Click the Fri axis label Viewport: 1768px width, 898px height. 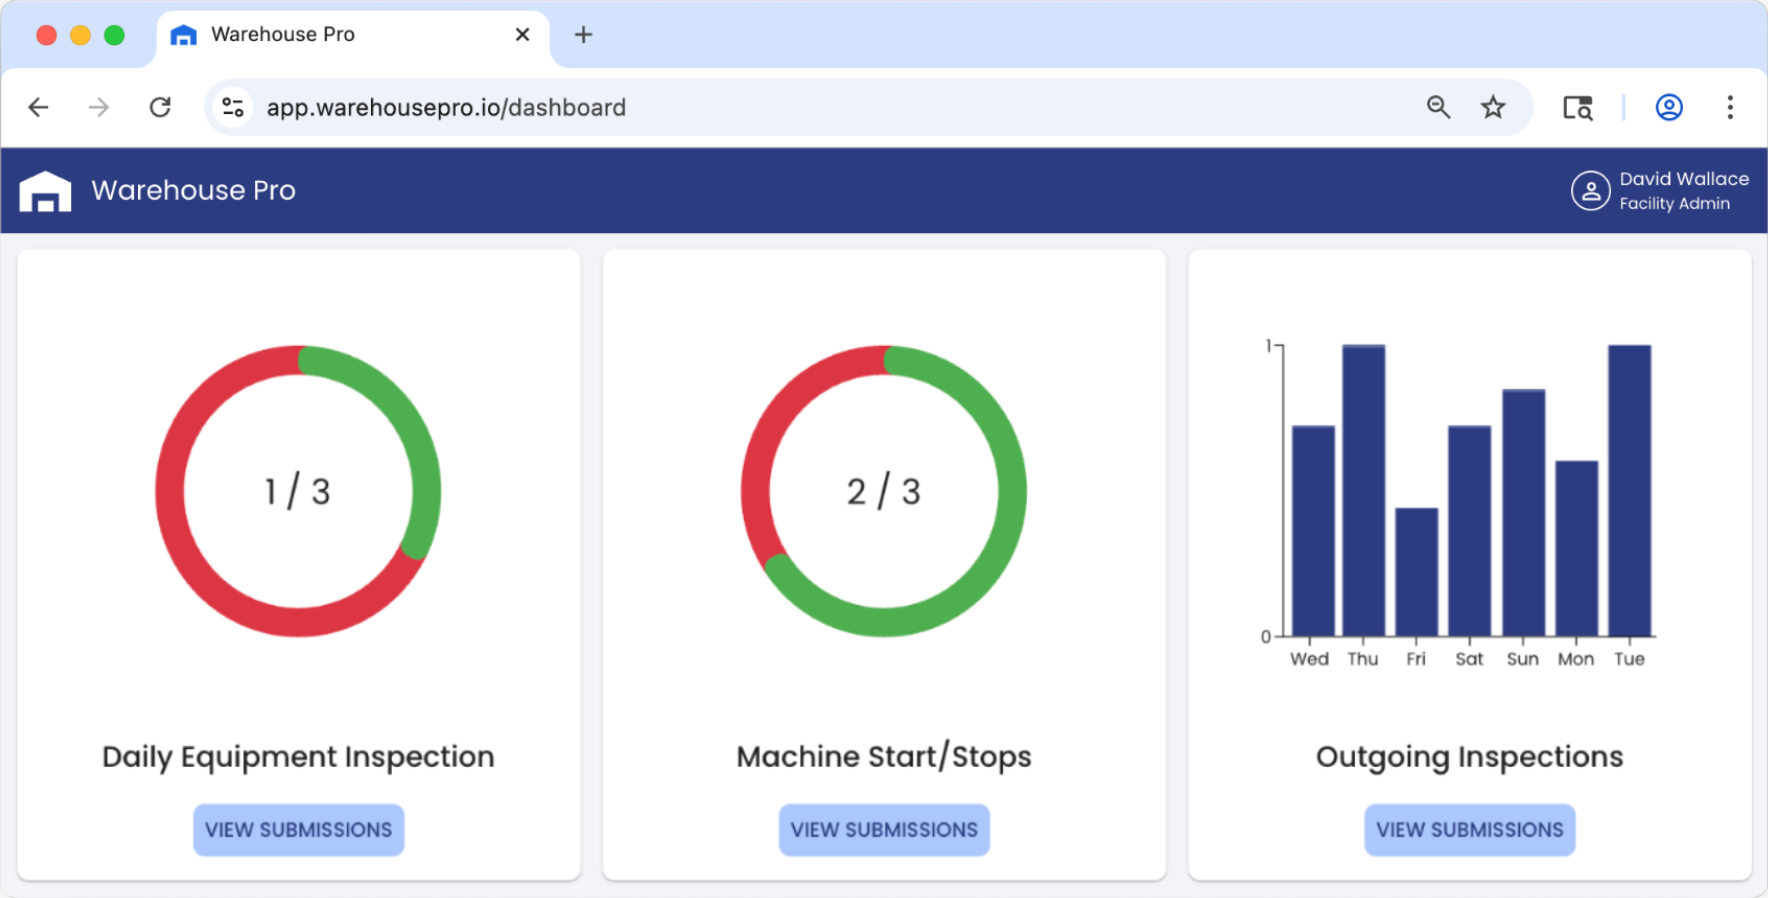(1416, 659)
